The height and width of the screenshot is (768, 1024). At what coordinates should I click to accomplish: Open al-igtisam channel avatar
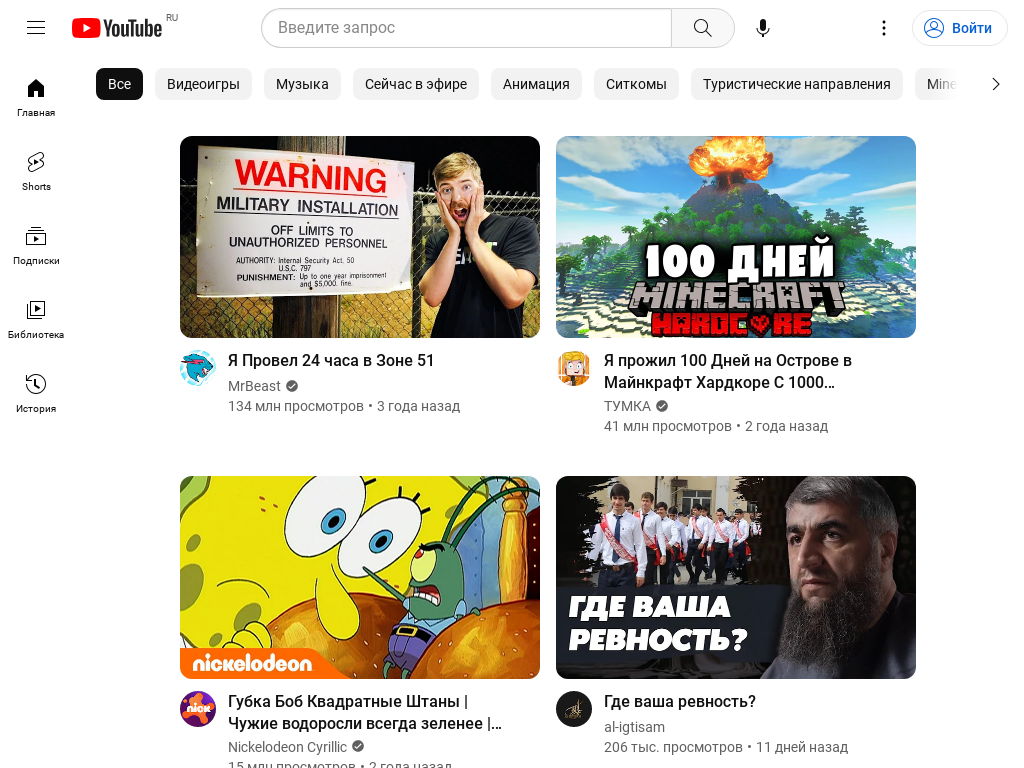coord(574,709)
